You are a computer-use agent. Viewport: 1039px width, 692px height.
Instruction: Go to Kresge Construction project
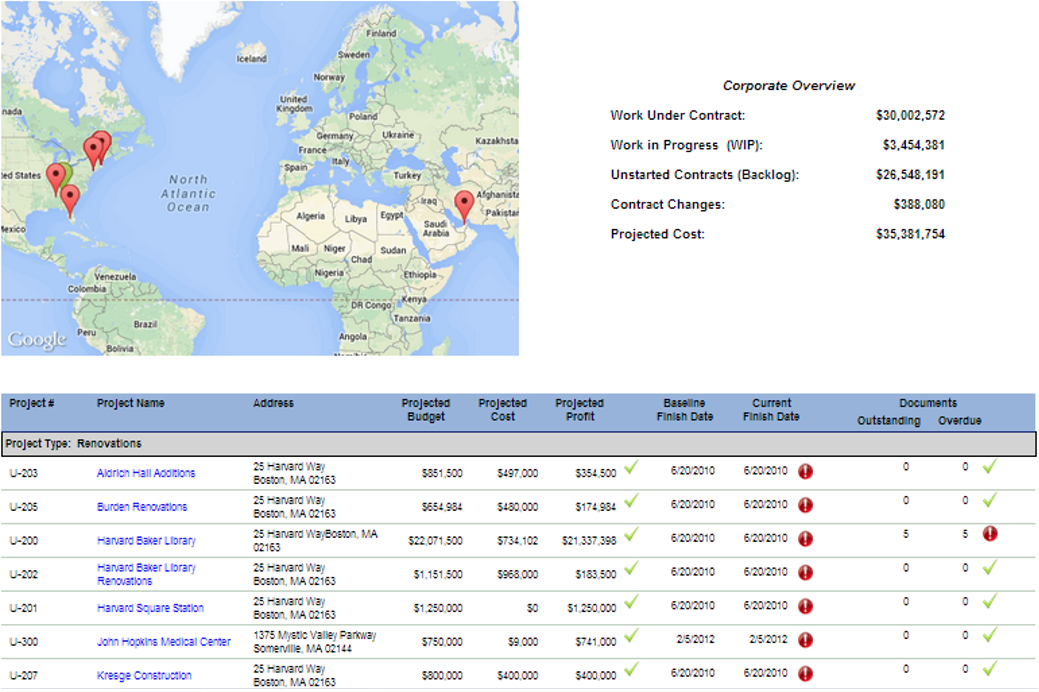coord(144,676)
